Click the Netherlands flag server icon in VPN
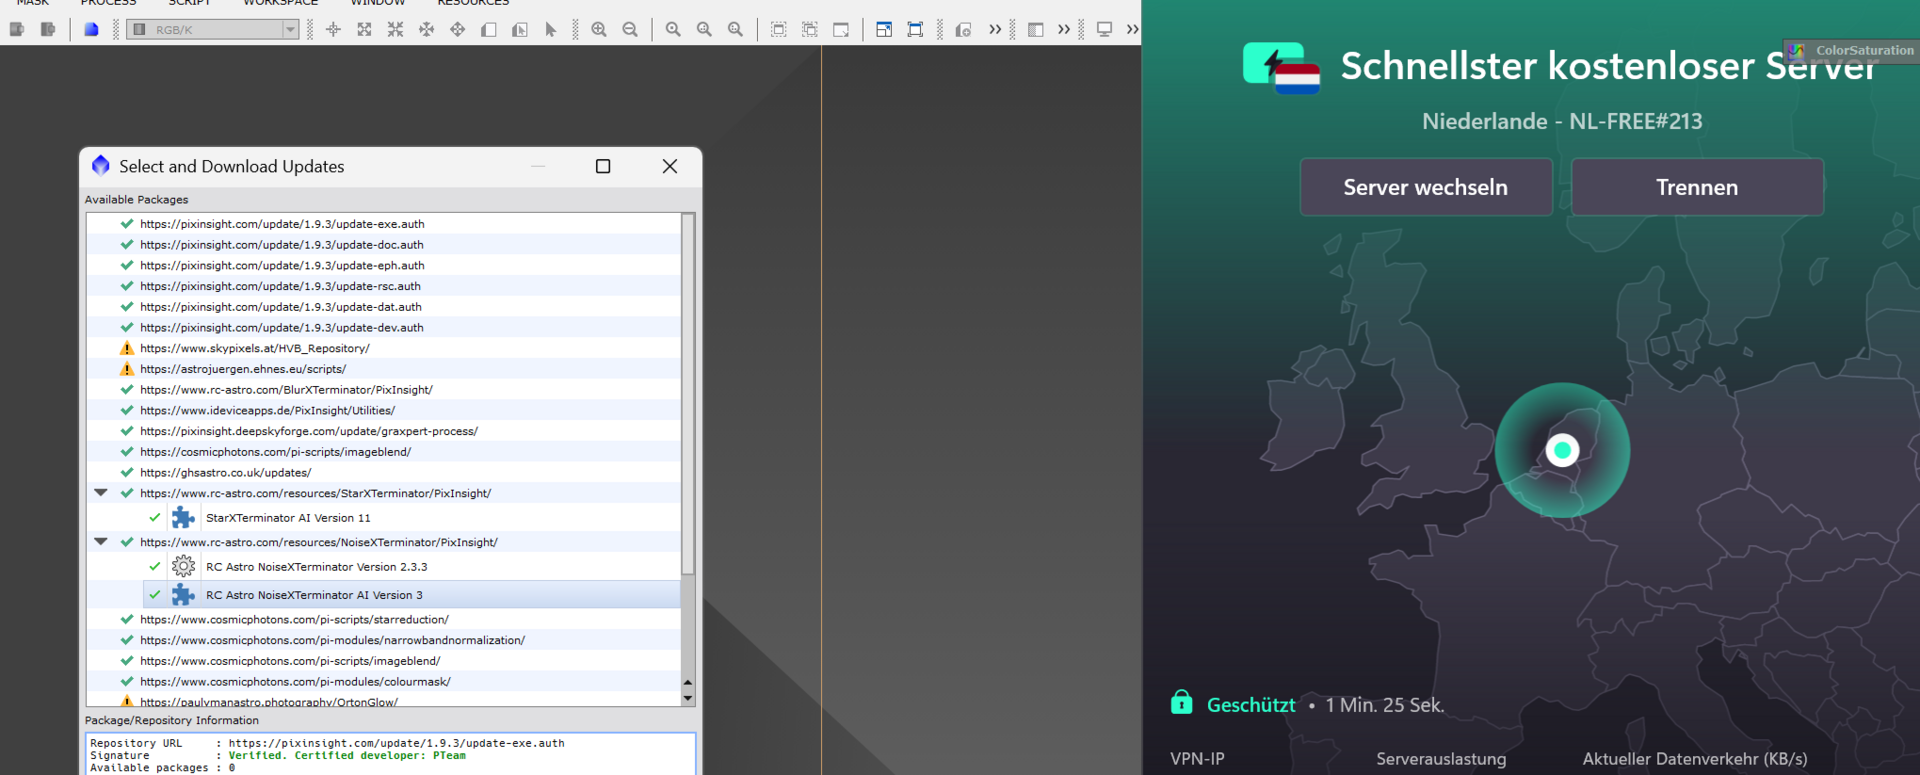 1282,67
